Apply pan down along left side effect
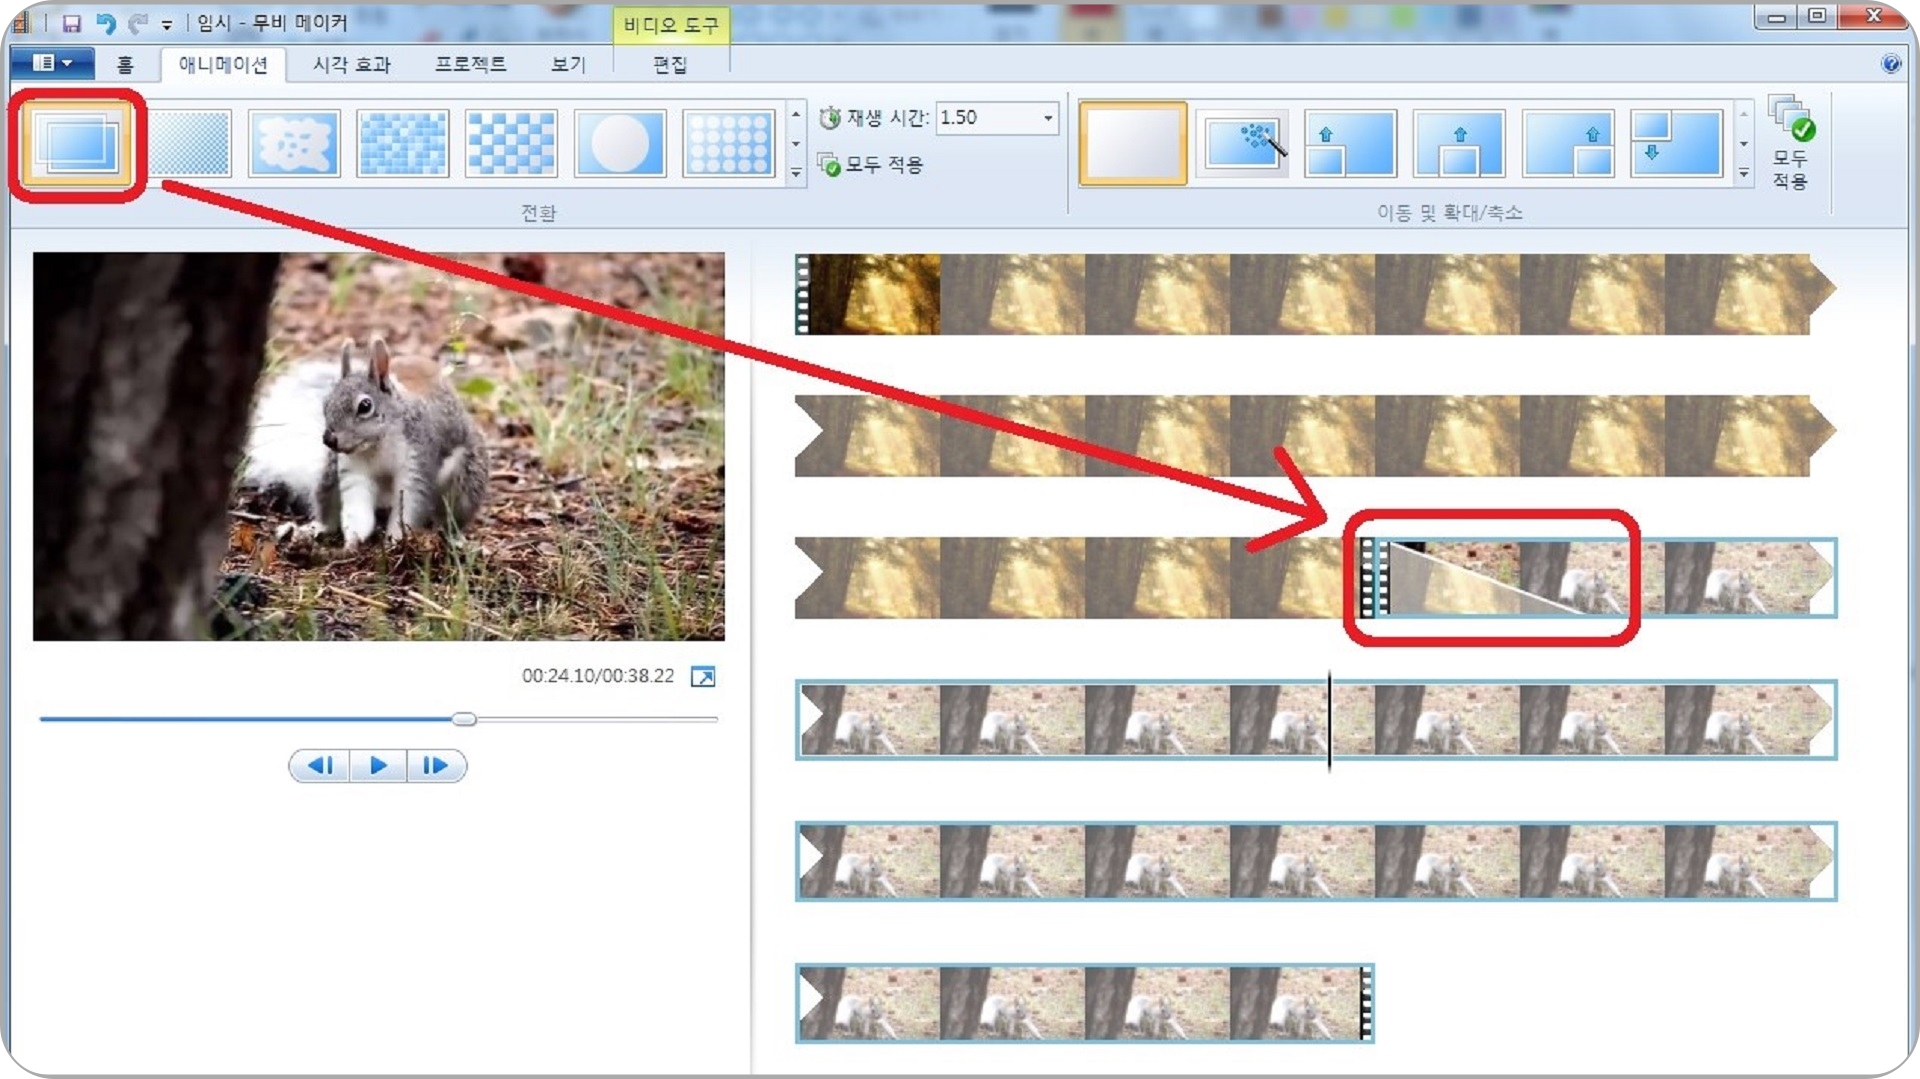1920x1079 pixels. (1676, 144)
